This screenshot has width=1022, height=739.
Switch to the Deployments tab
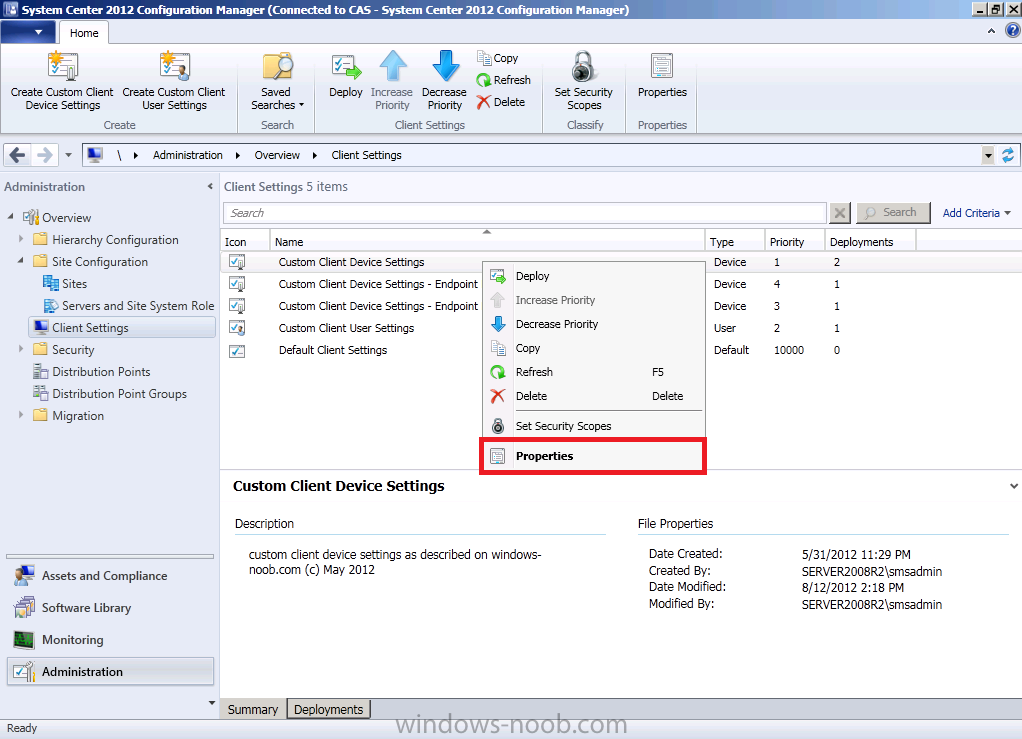pos(328,709)
